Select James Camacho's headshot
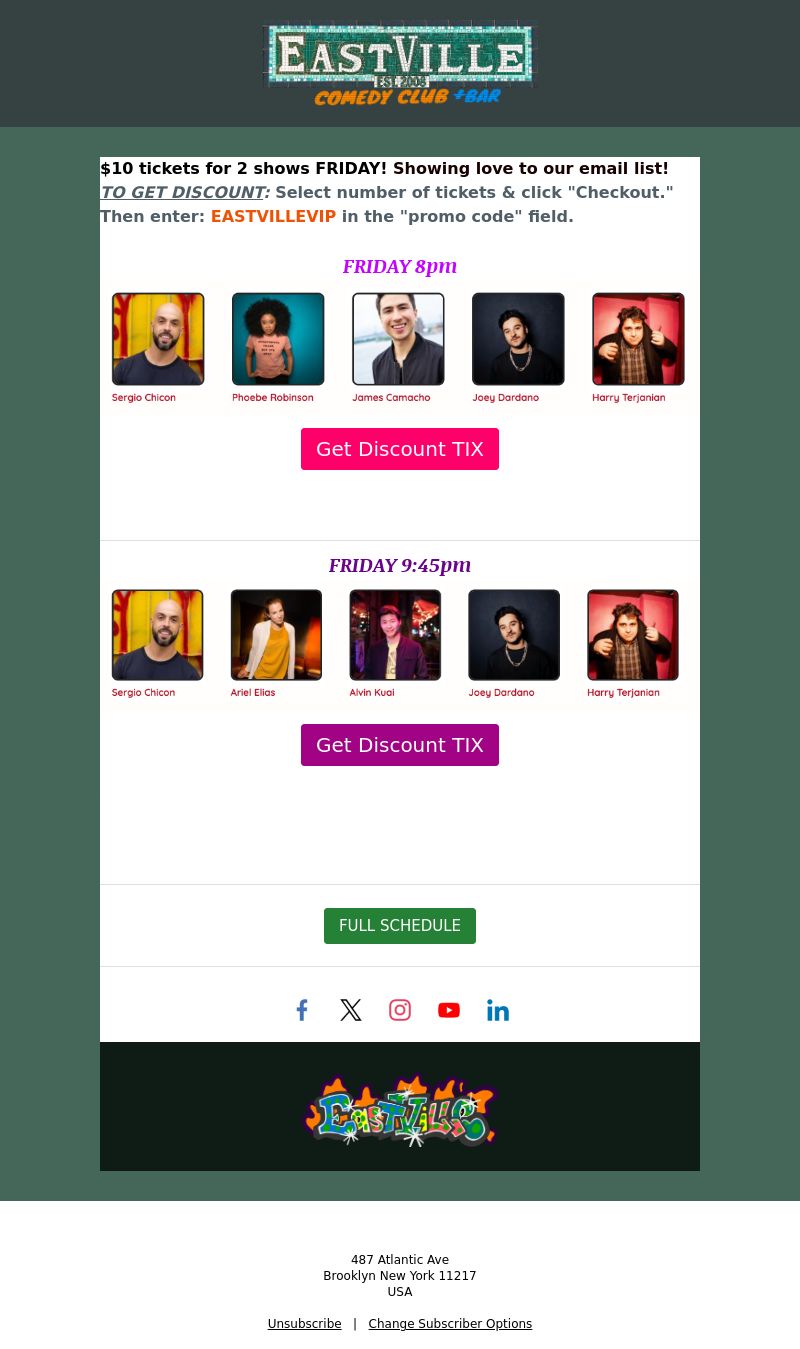This screenshot has height=1349, width=800. coord(398,339)
